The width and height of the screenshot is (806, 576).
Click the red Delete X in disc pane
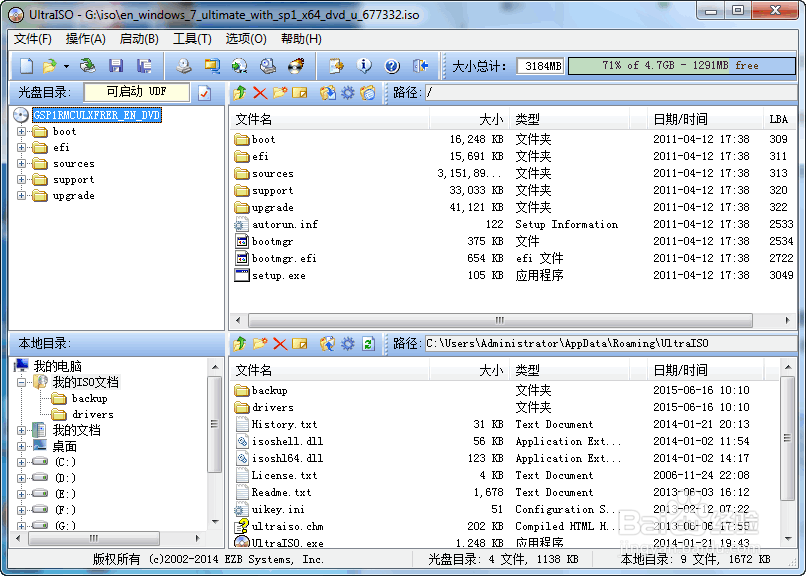(260, 93)
